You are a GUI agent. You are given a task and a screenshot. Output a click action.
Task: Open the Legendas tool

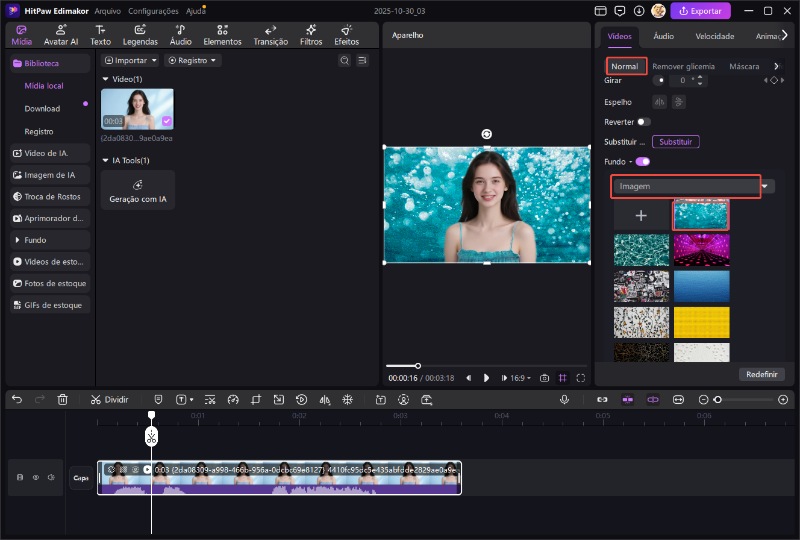coord(140,35)
